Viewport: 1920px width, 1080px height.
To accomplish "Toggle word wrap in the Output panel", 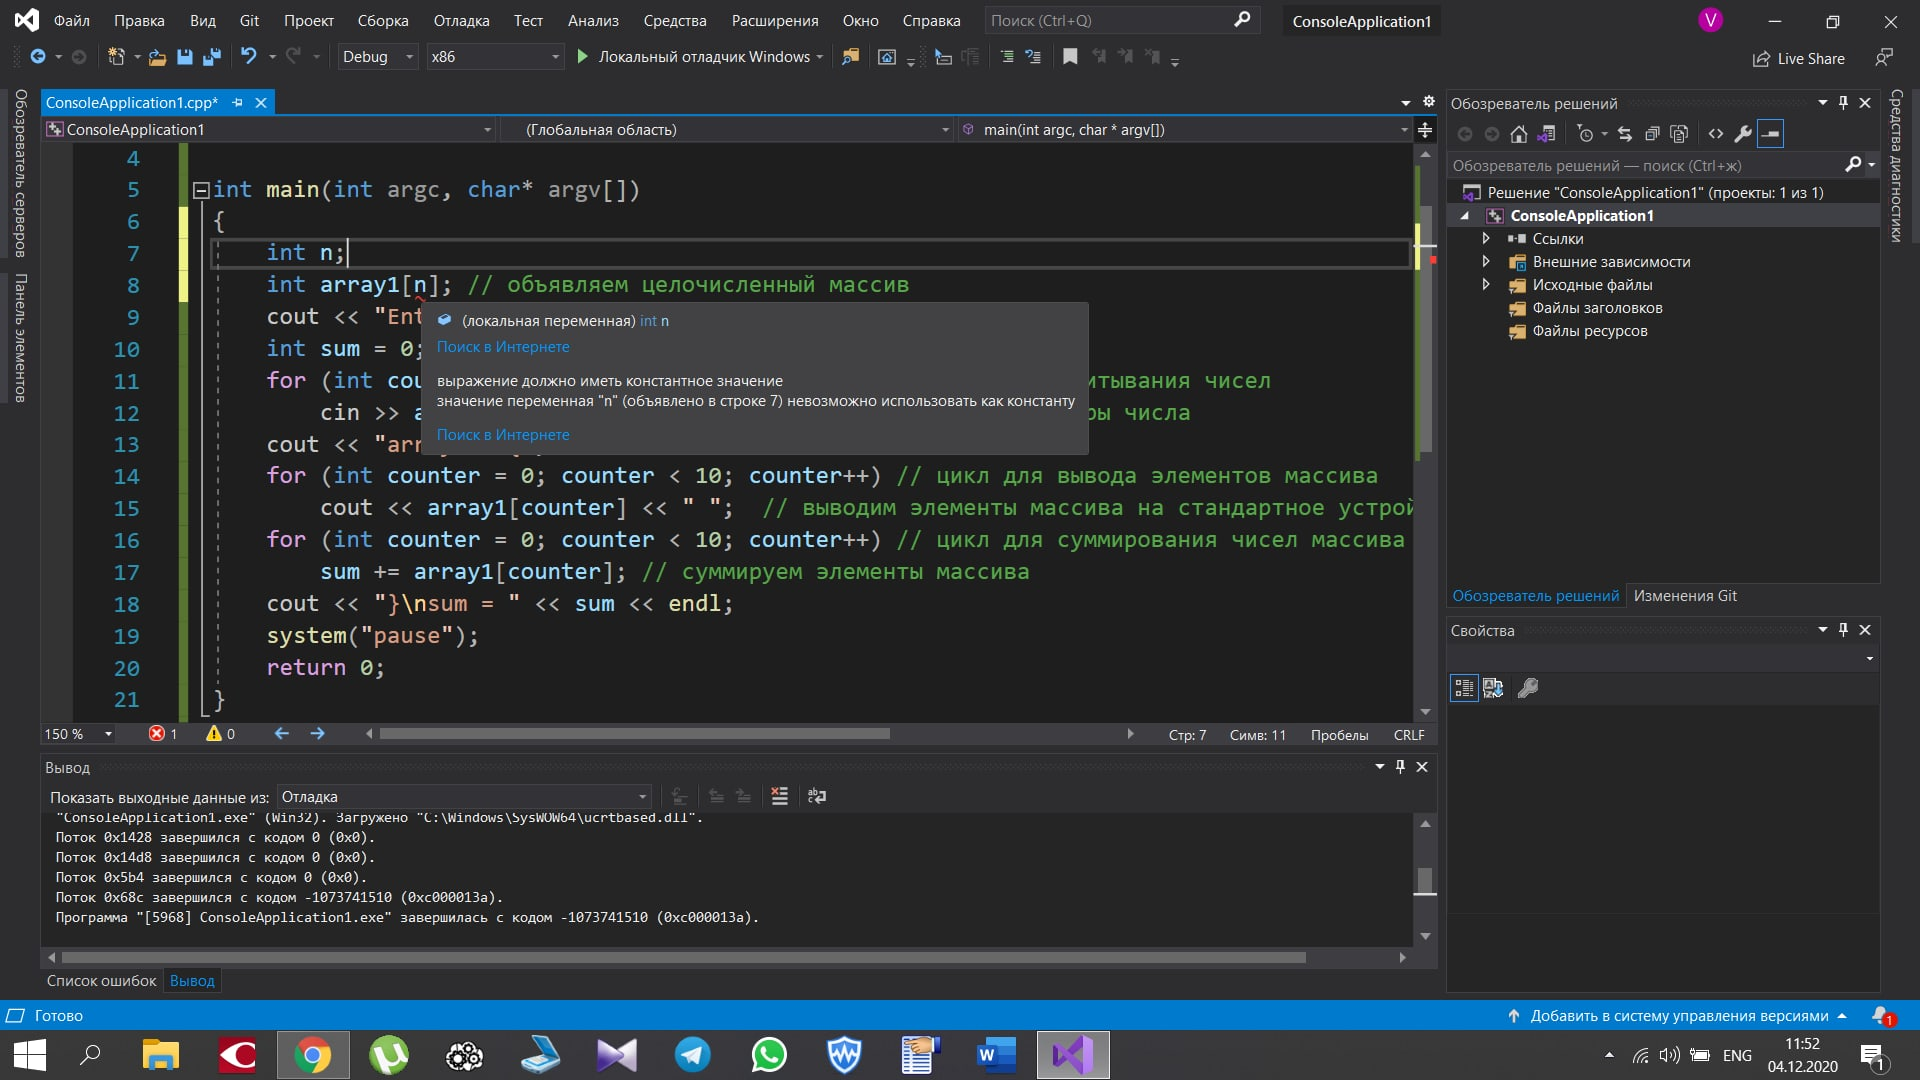I will (x=817, y=796).
